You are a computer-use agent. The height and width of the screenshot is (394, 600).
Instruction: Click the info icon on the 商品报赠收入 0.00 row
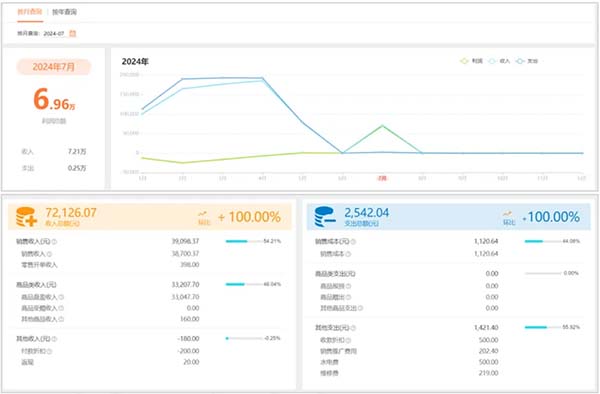[x=61, y=308]
